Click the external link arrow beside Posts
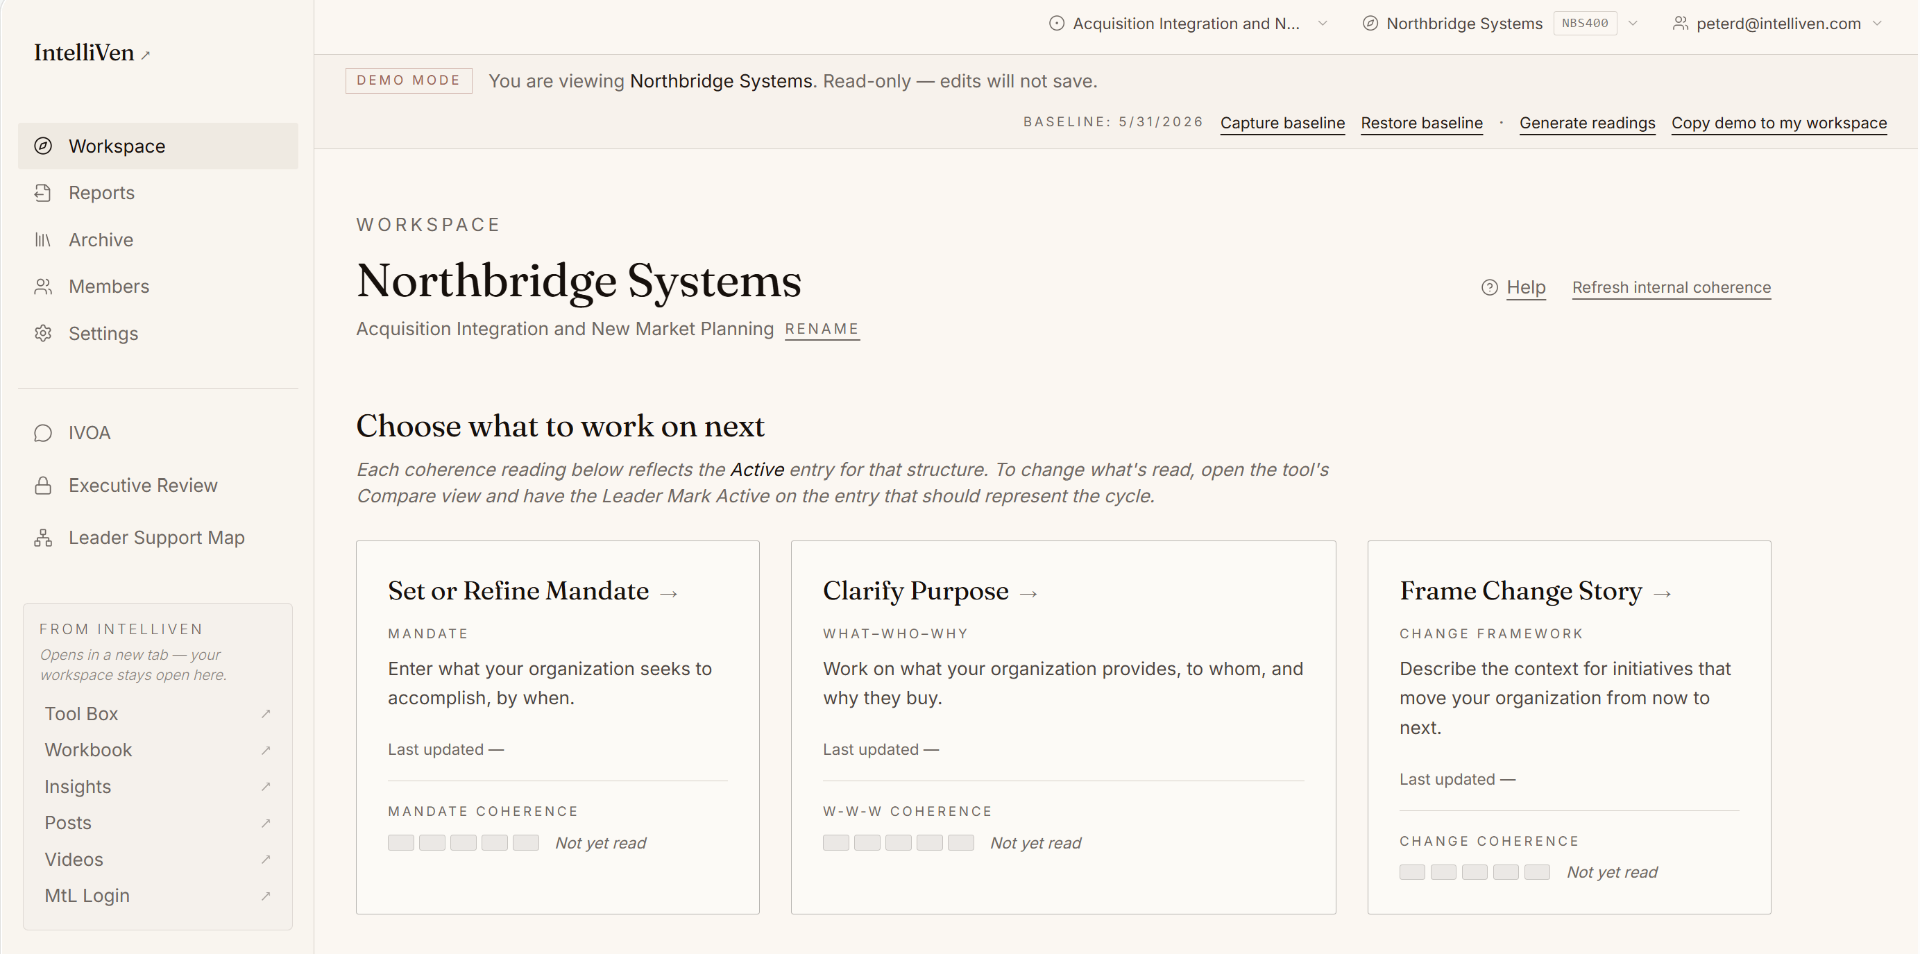This screenshot has width=1920, height=954. point(266,823)
